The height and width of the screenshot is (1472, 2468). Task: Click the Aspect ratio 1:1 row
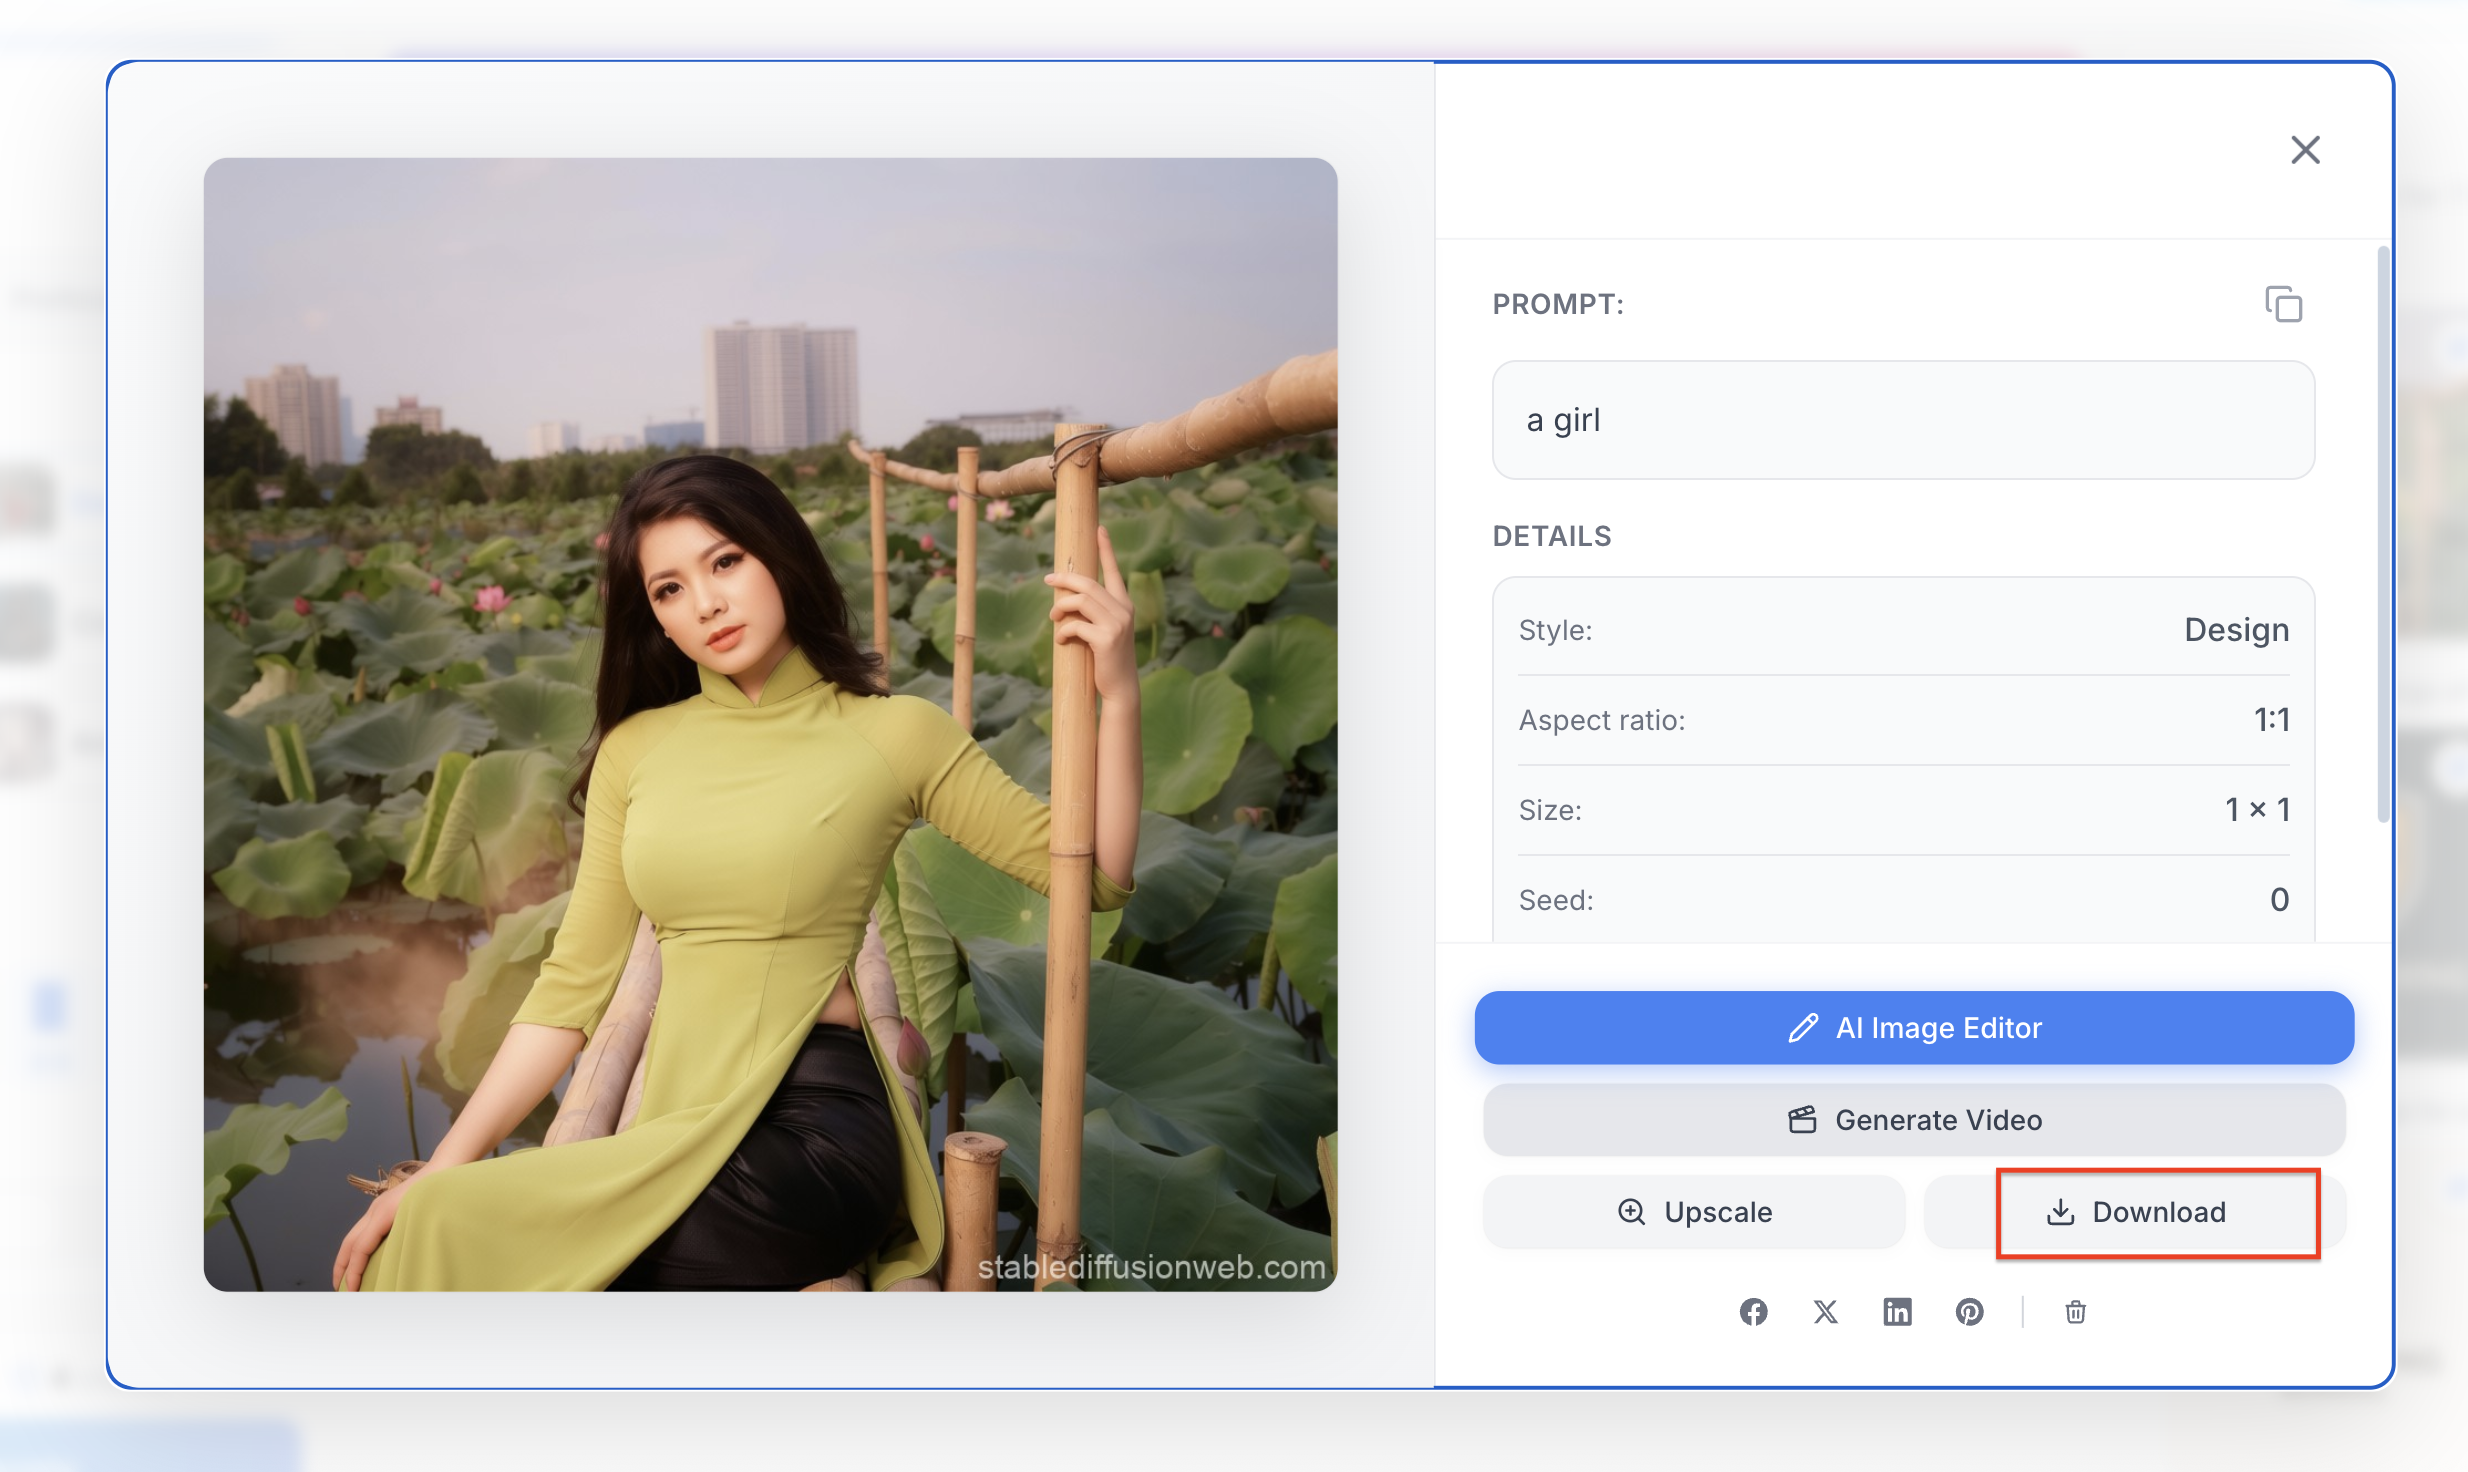[x=1902, y=720]
